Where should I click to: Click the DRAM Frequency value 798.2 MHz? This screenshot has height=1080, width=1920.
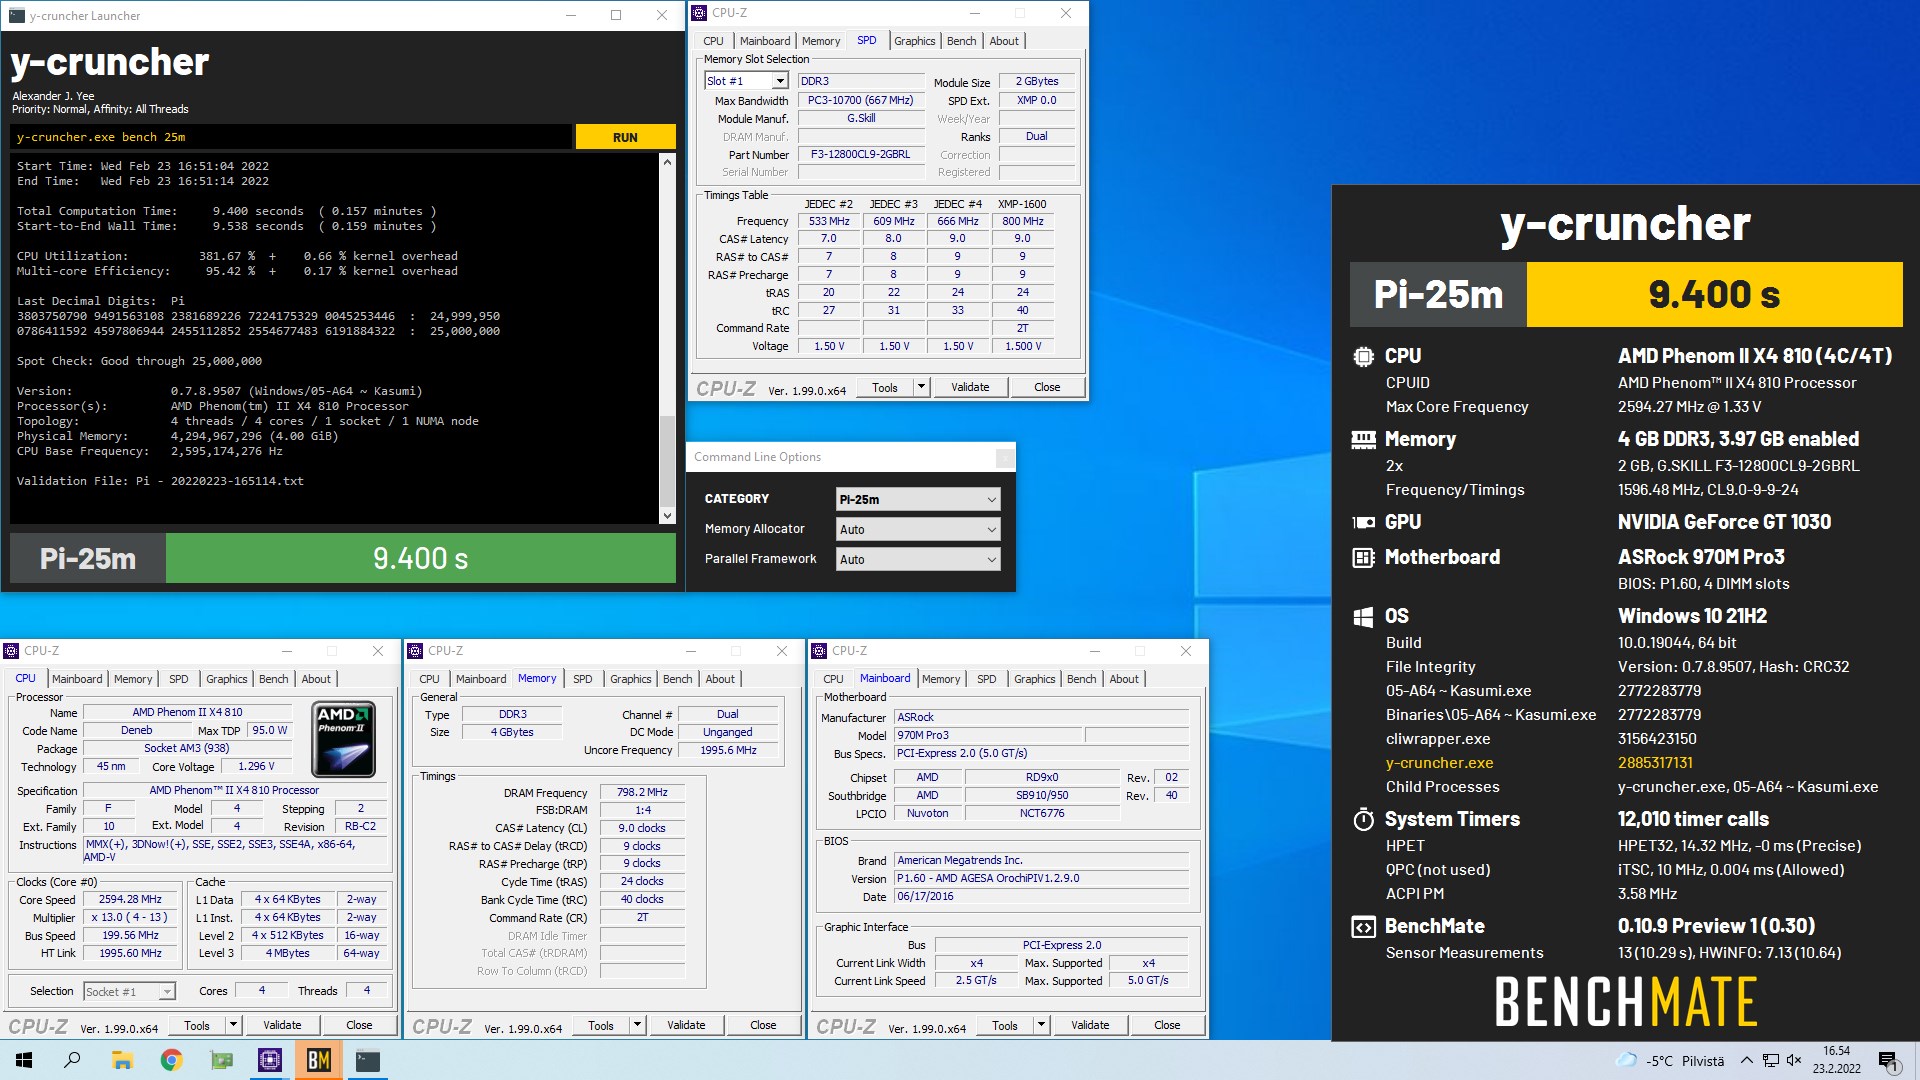coord(642,792)
